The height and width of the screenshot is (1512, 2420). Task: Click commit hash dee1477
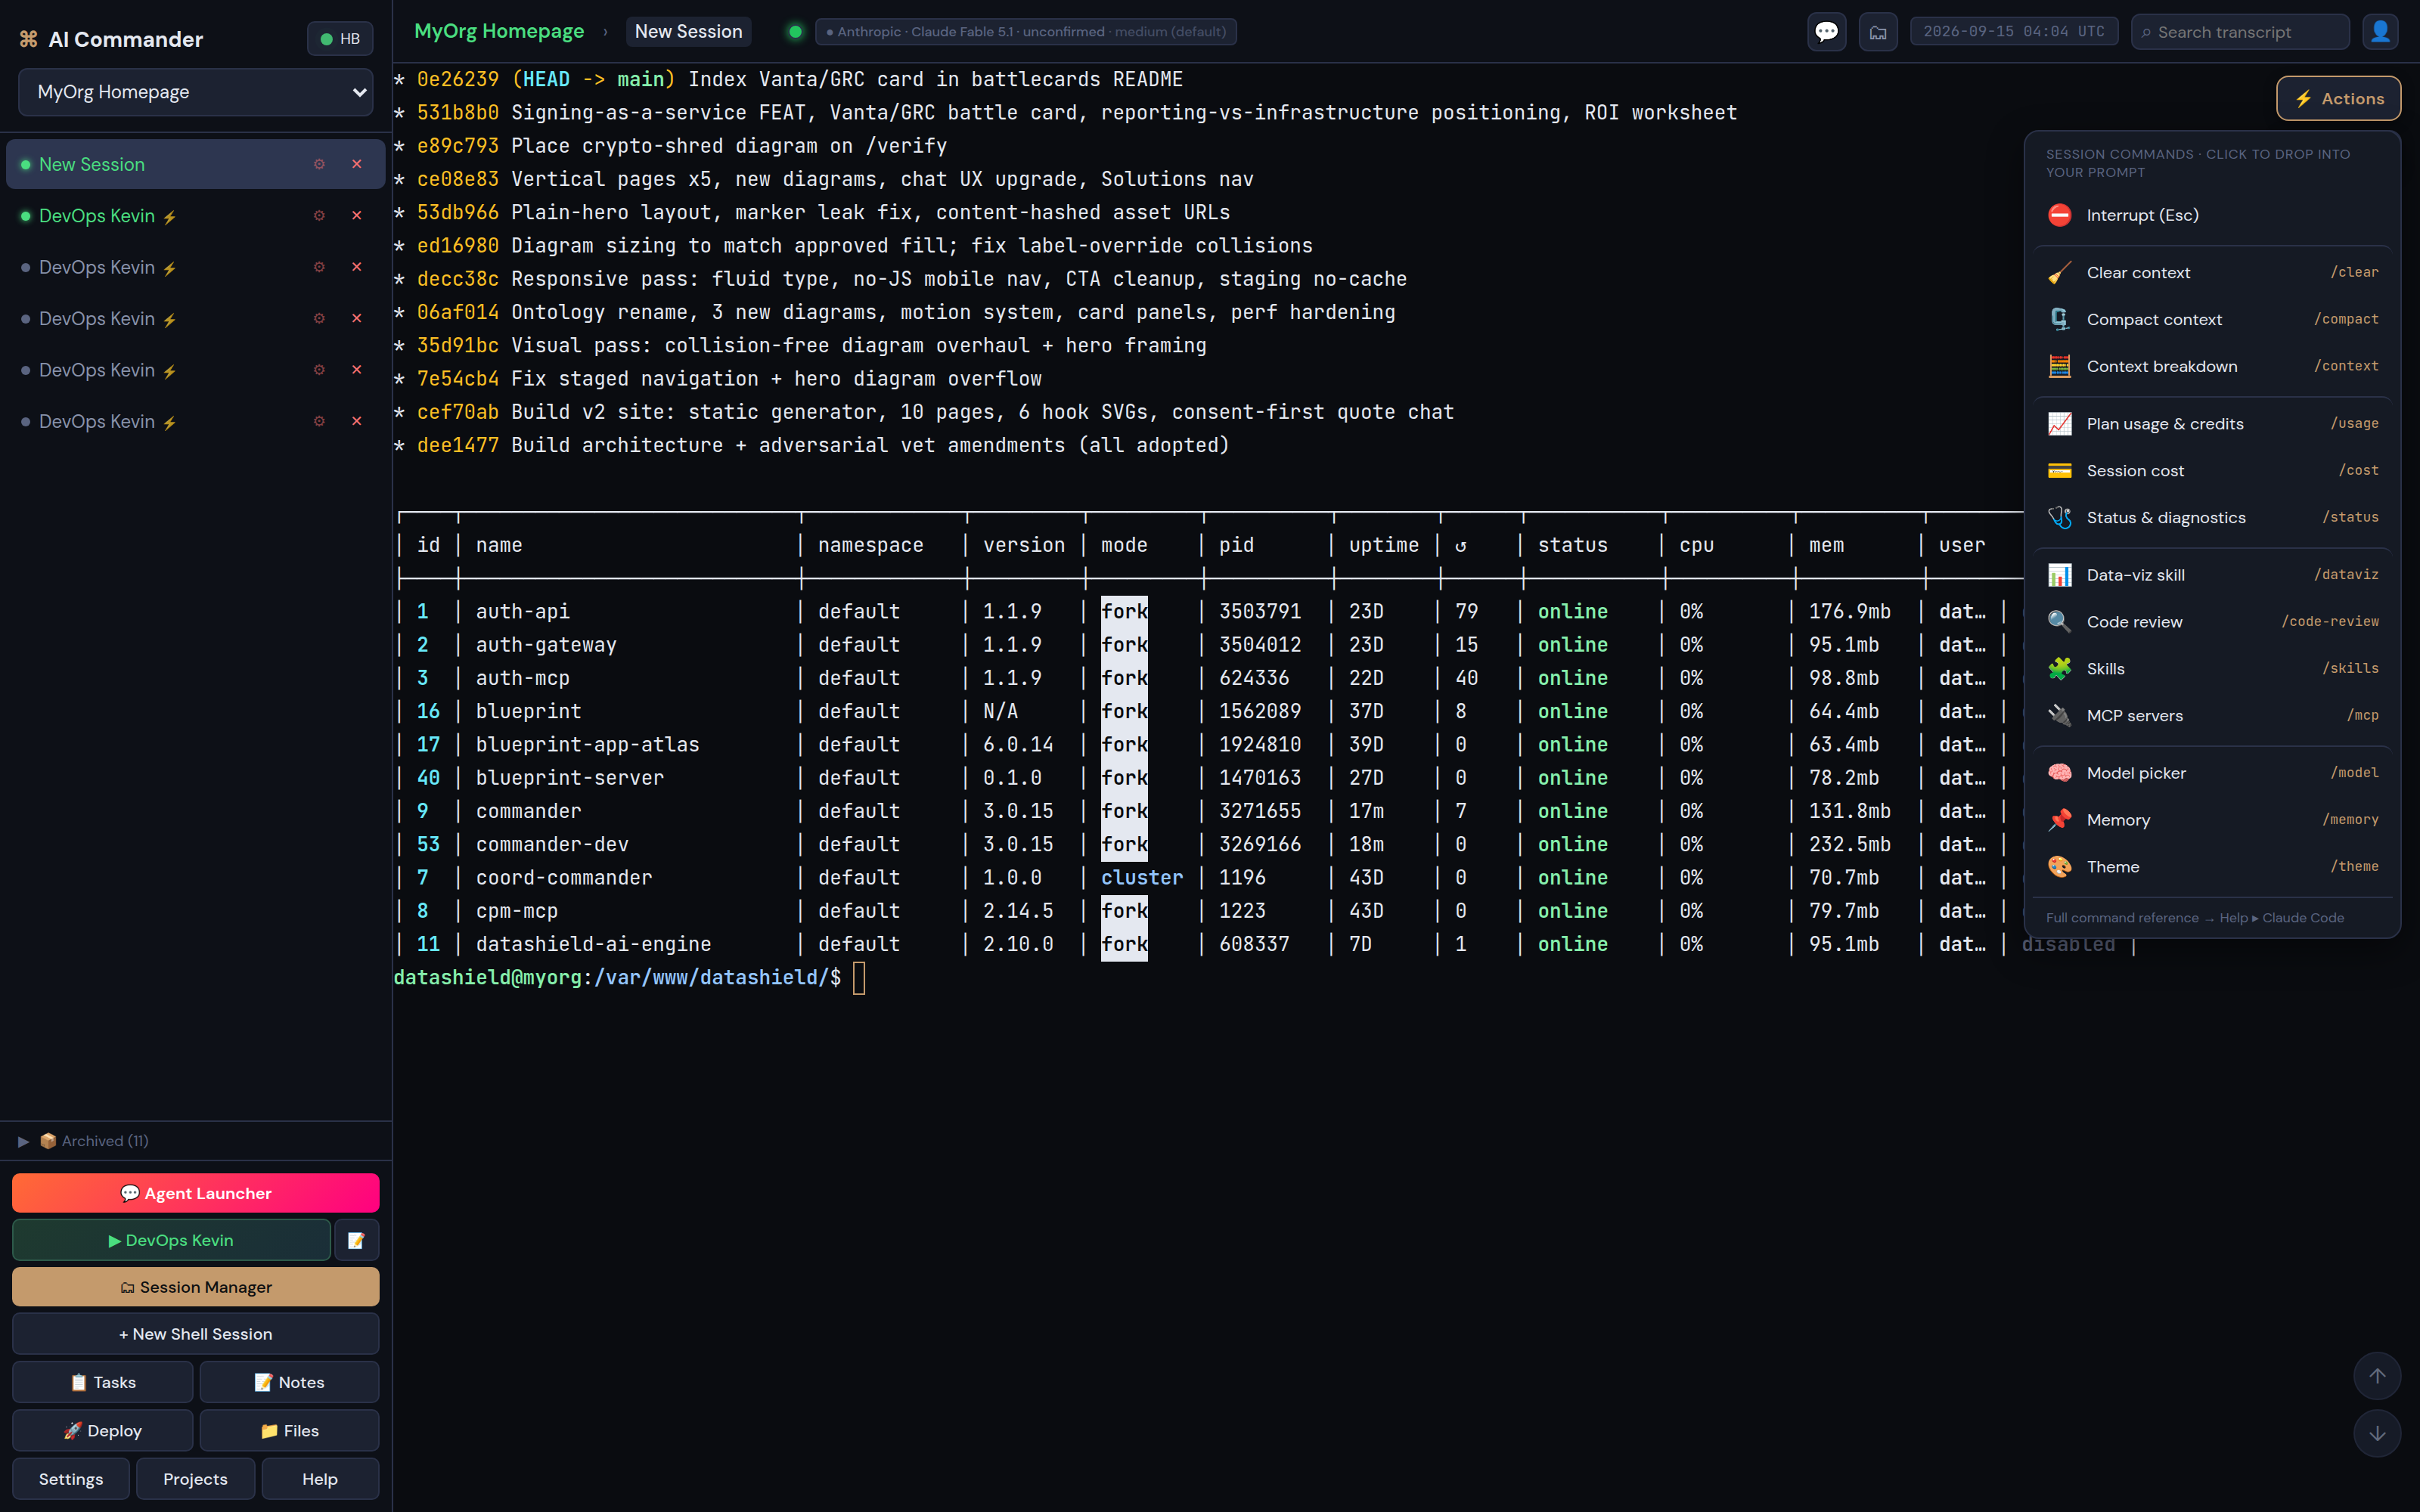[457, 445]
